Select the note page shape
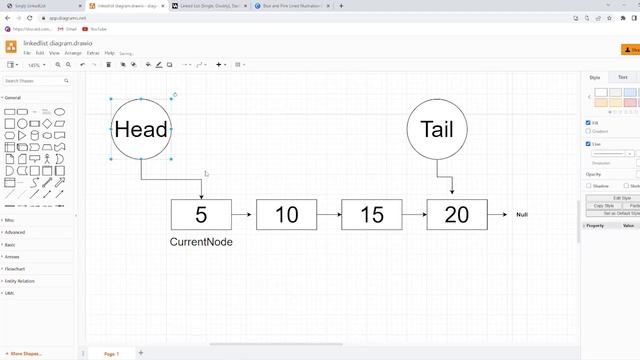This screenshot has width=640, height=360. pyautogui.click(x=10, y=159)
